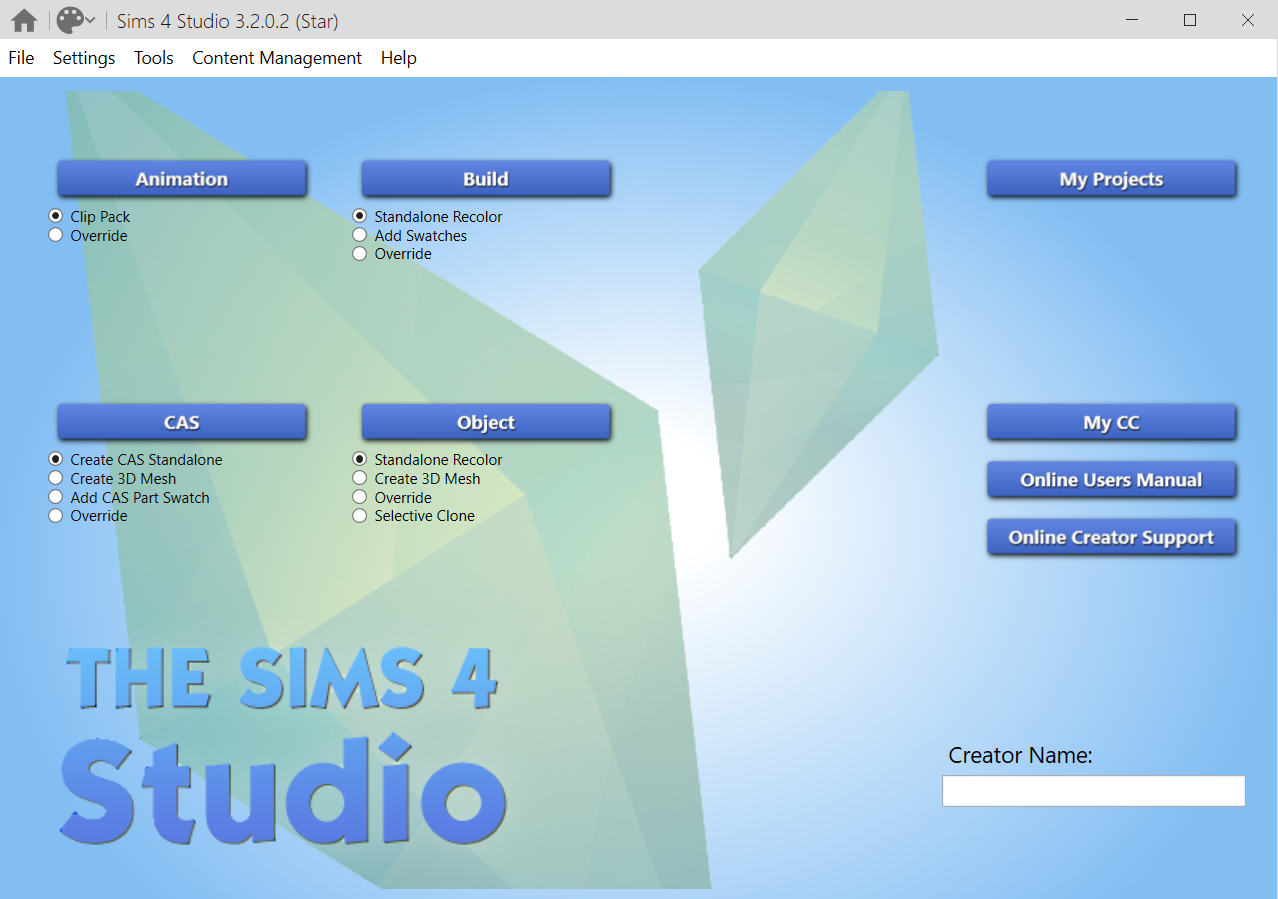Open the Help menu
Image resolution: width=1278 pixels, height=899 pixels.
398,58
